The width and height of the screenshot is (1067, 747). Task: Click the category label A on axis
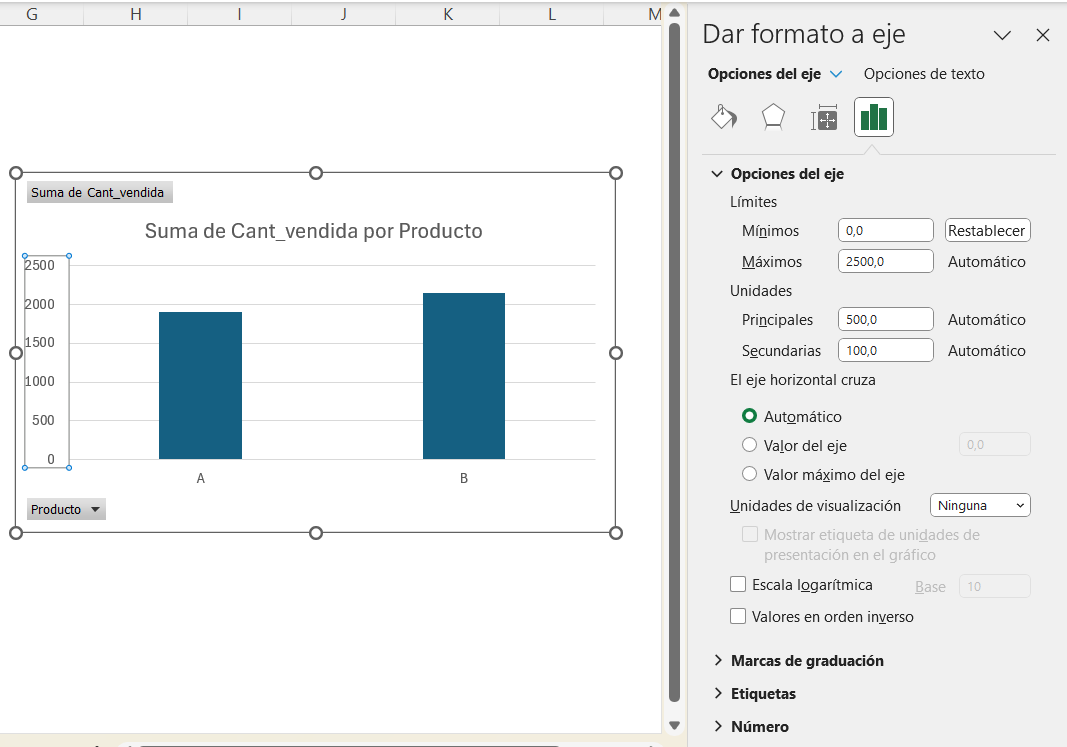click(x=201, y=478)
